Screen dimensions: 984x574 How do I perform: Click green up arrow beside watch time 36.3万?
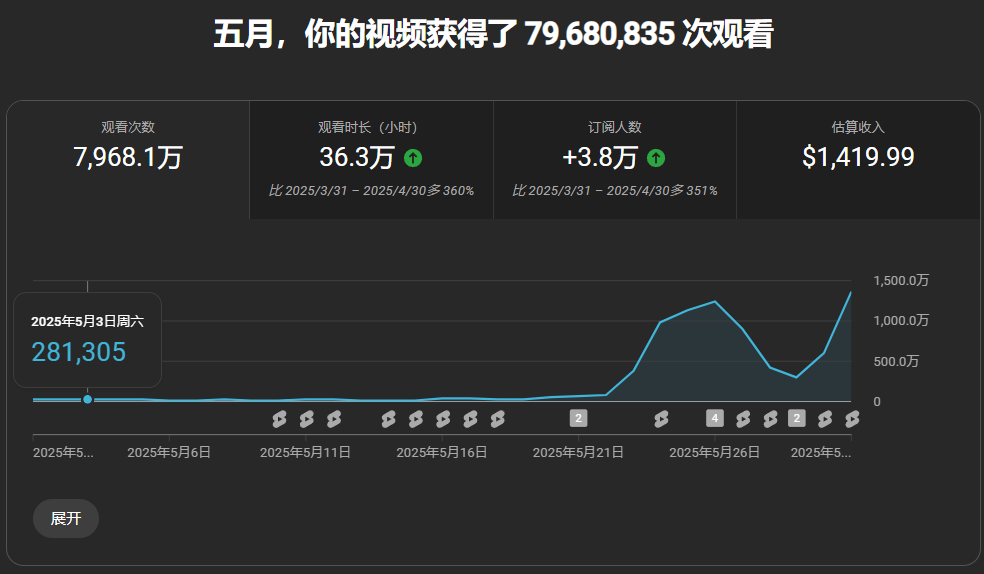[x=413, y=157]
